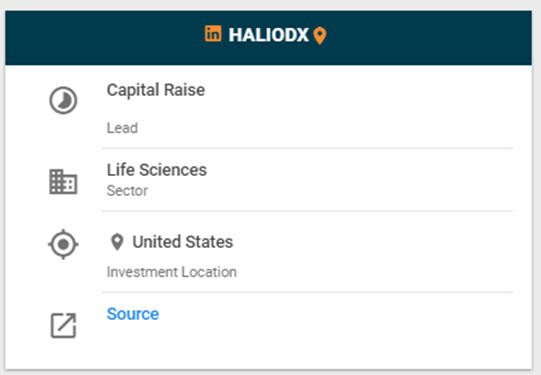541x375 pixels.
Task: Select the Life Sciences sector text
Action: pos(157,170)
